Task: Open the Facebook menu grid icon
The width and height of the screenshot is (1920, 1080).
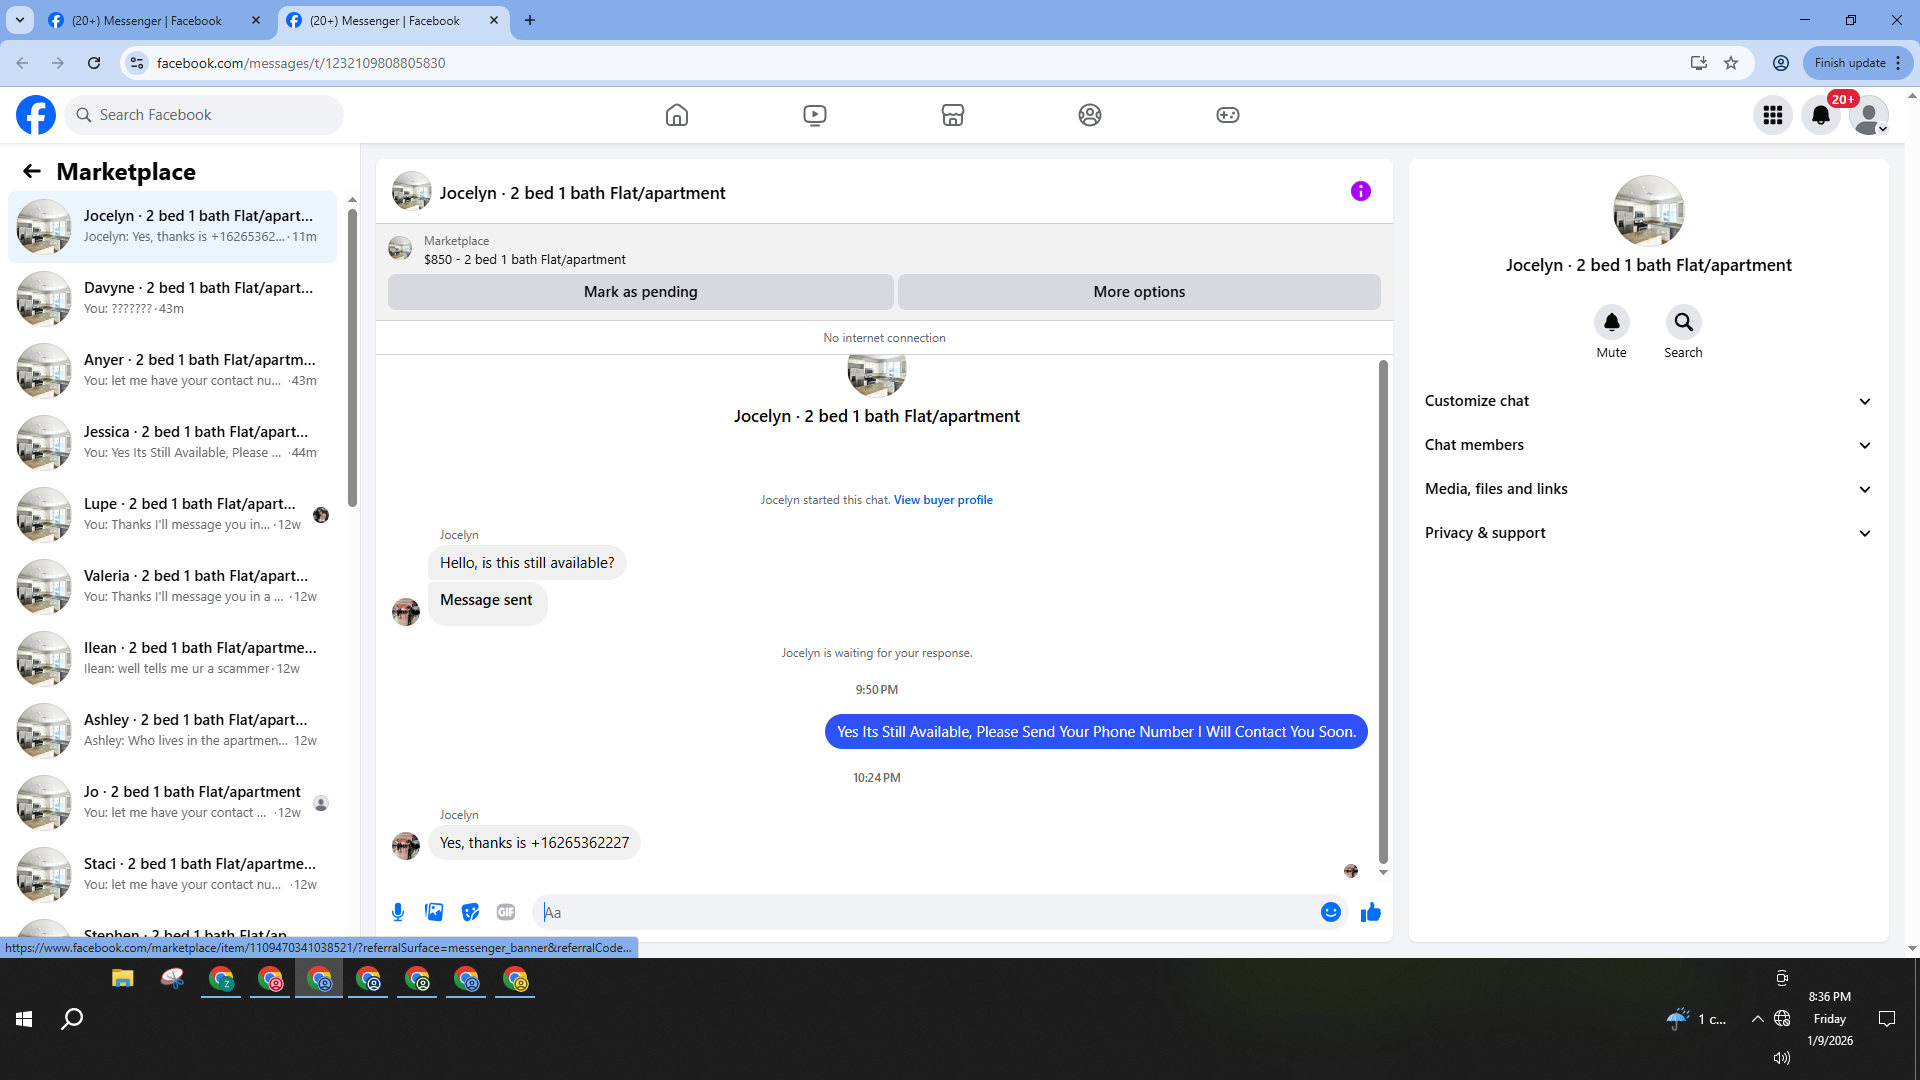Action: click(1772, 115)
